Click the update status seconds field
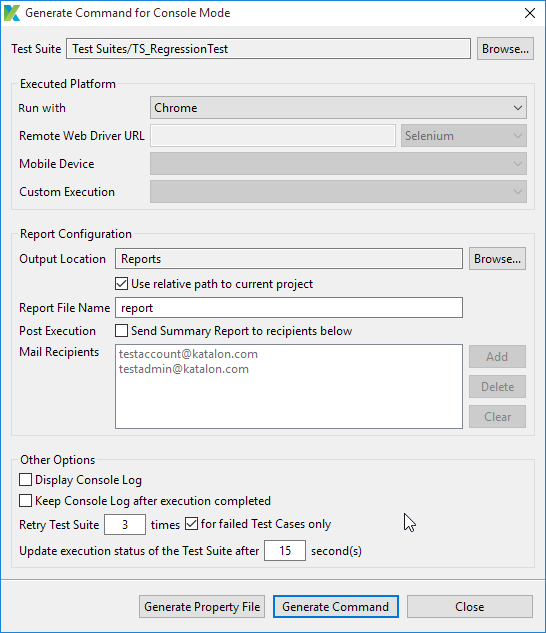 coord(285,551)
